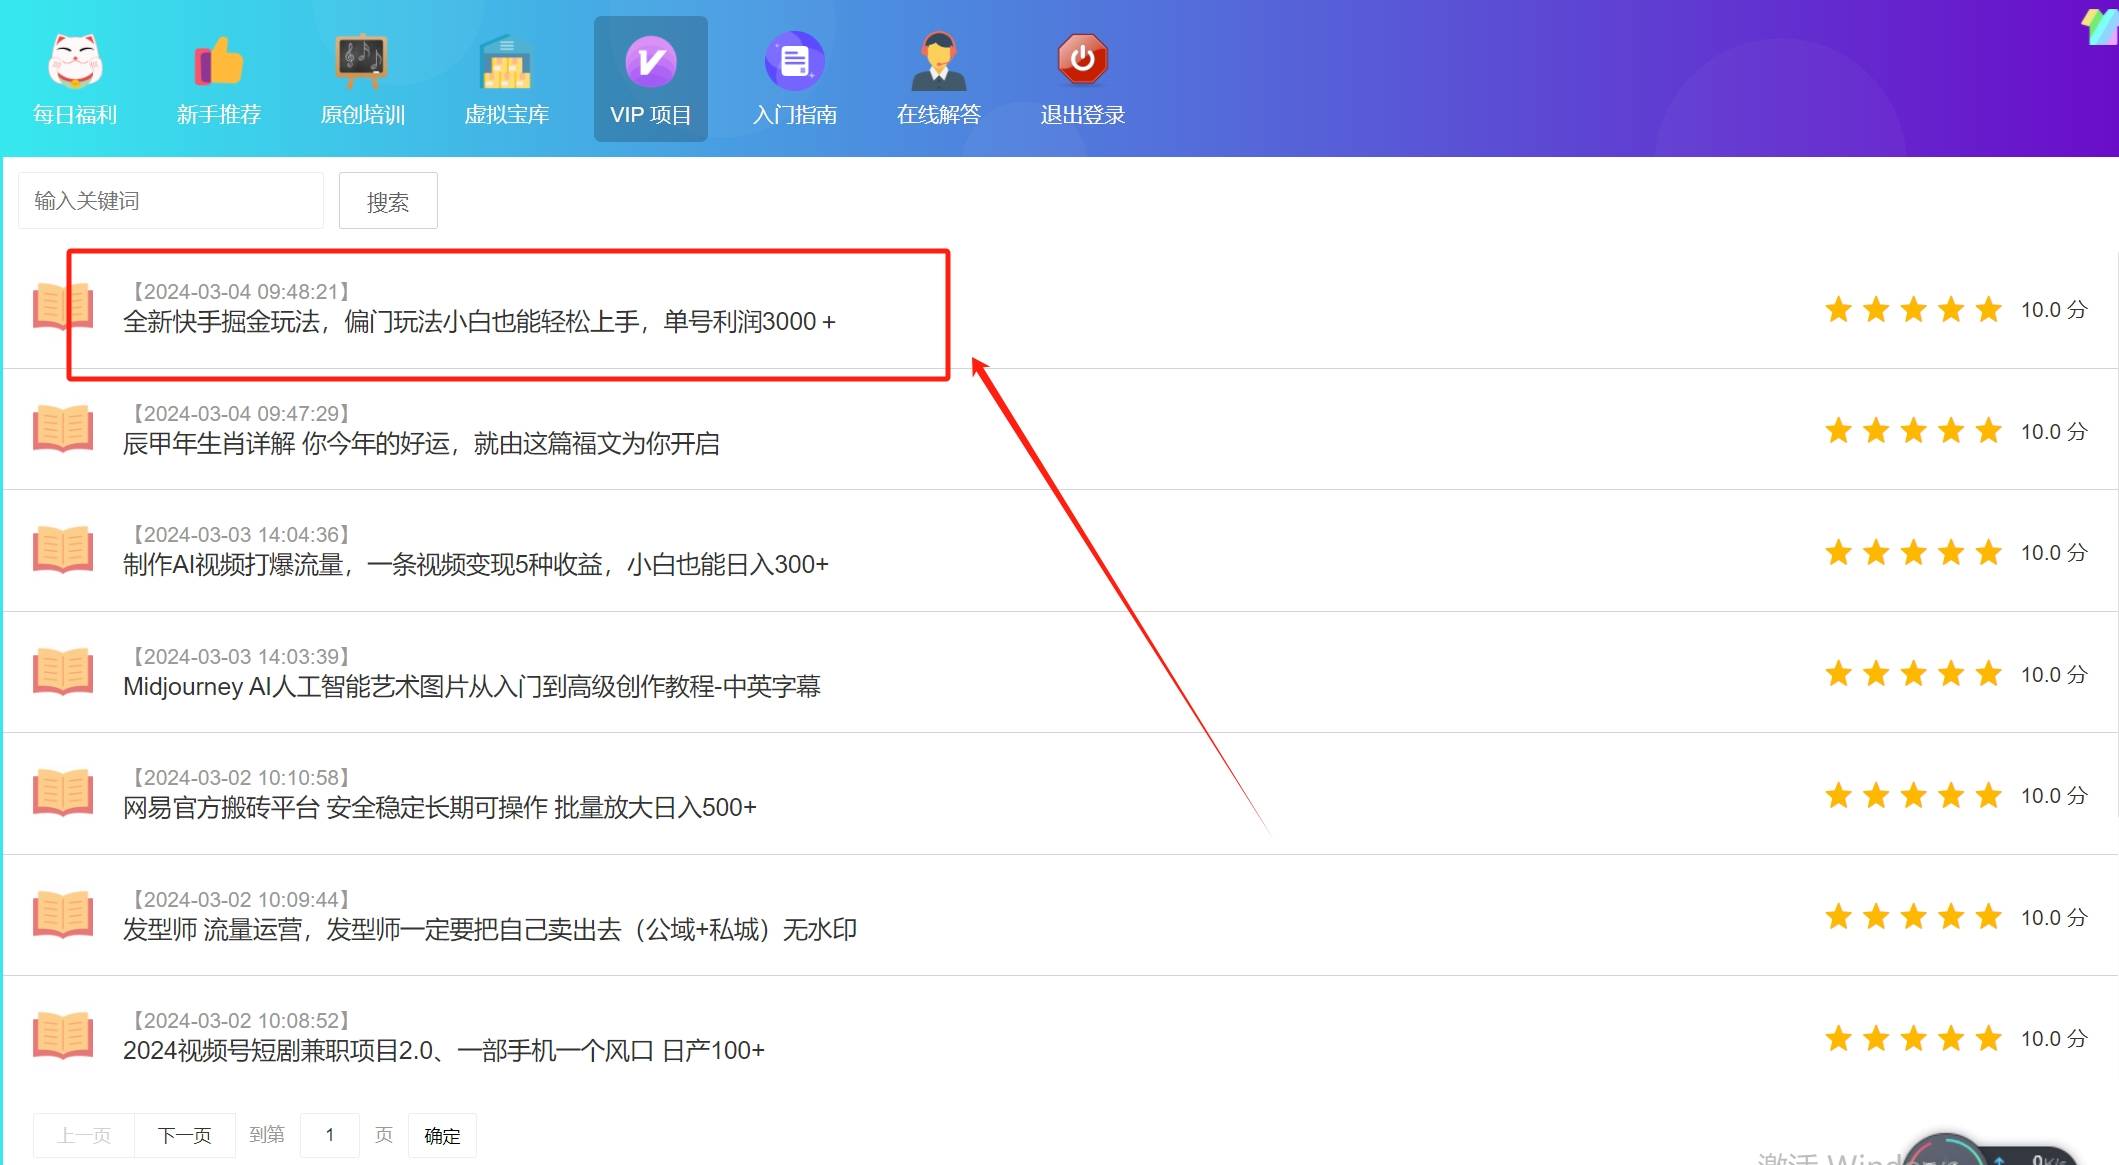Click the timestamp 2024-03-02 10:10:58
The width and height of the screenshot is (2119, 1165).
tap(241, 777)
